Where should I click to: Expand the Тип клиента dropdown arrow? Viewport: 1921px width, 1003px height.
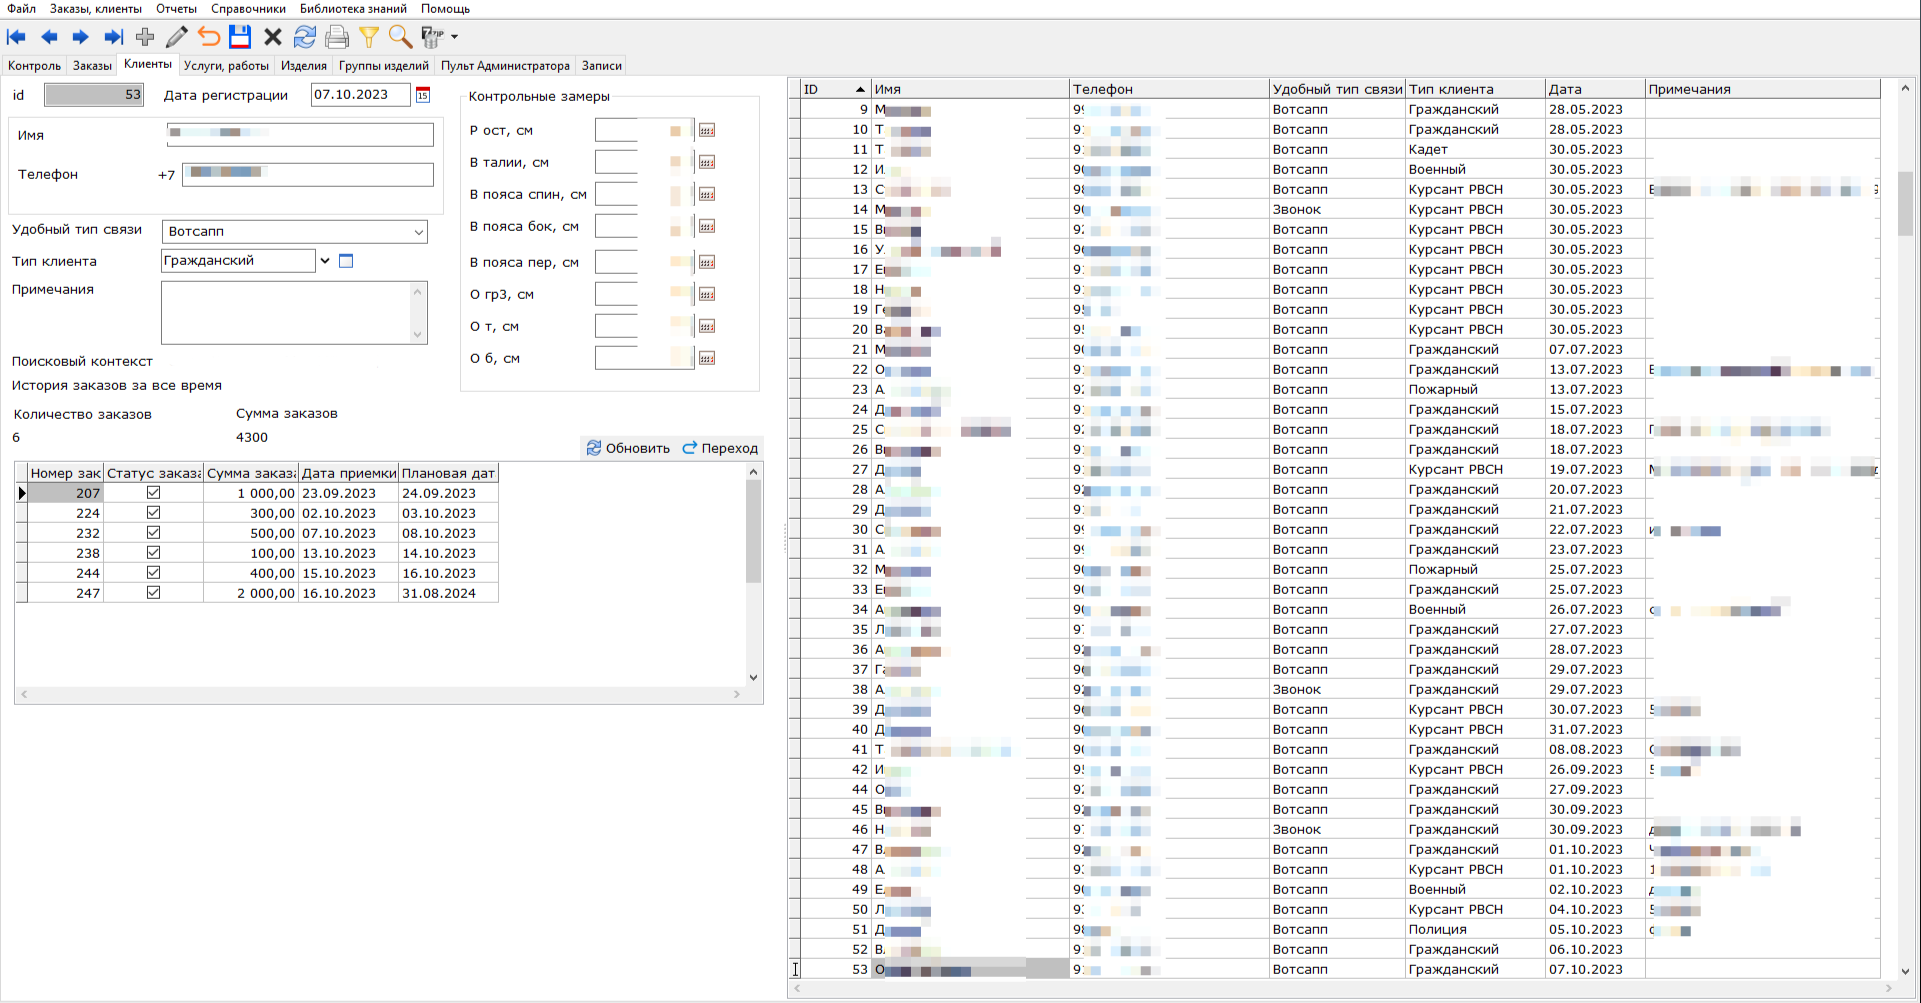pyautogui.click(x=325, y=261)
